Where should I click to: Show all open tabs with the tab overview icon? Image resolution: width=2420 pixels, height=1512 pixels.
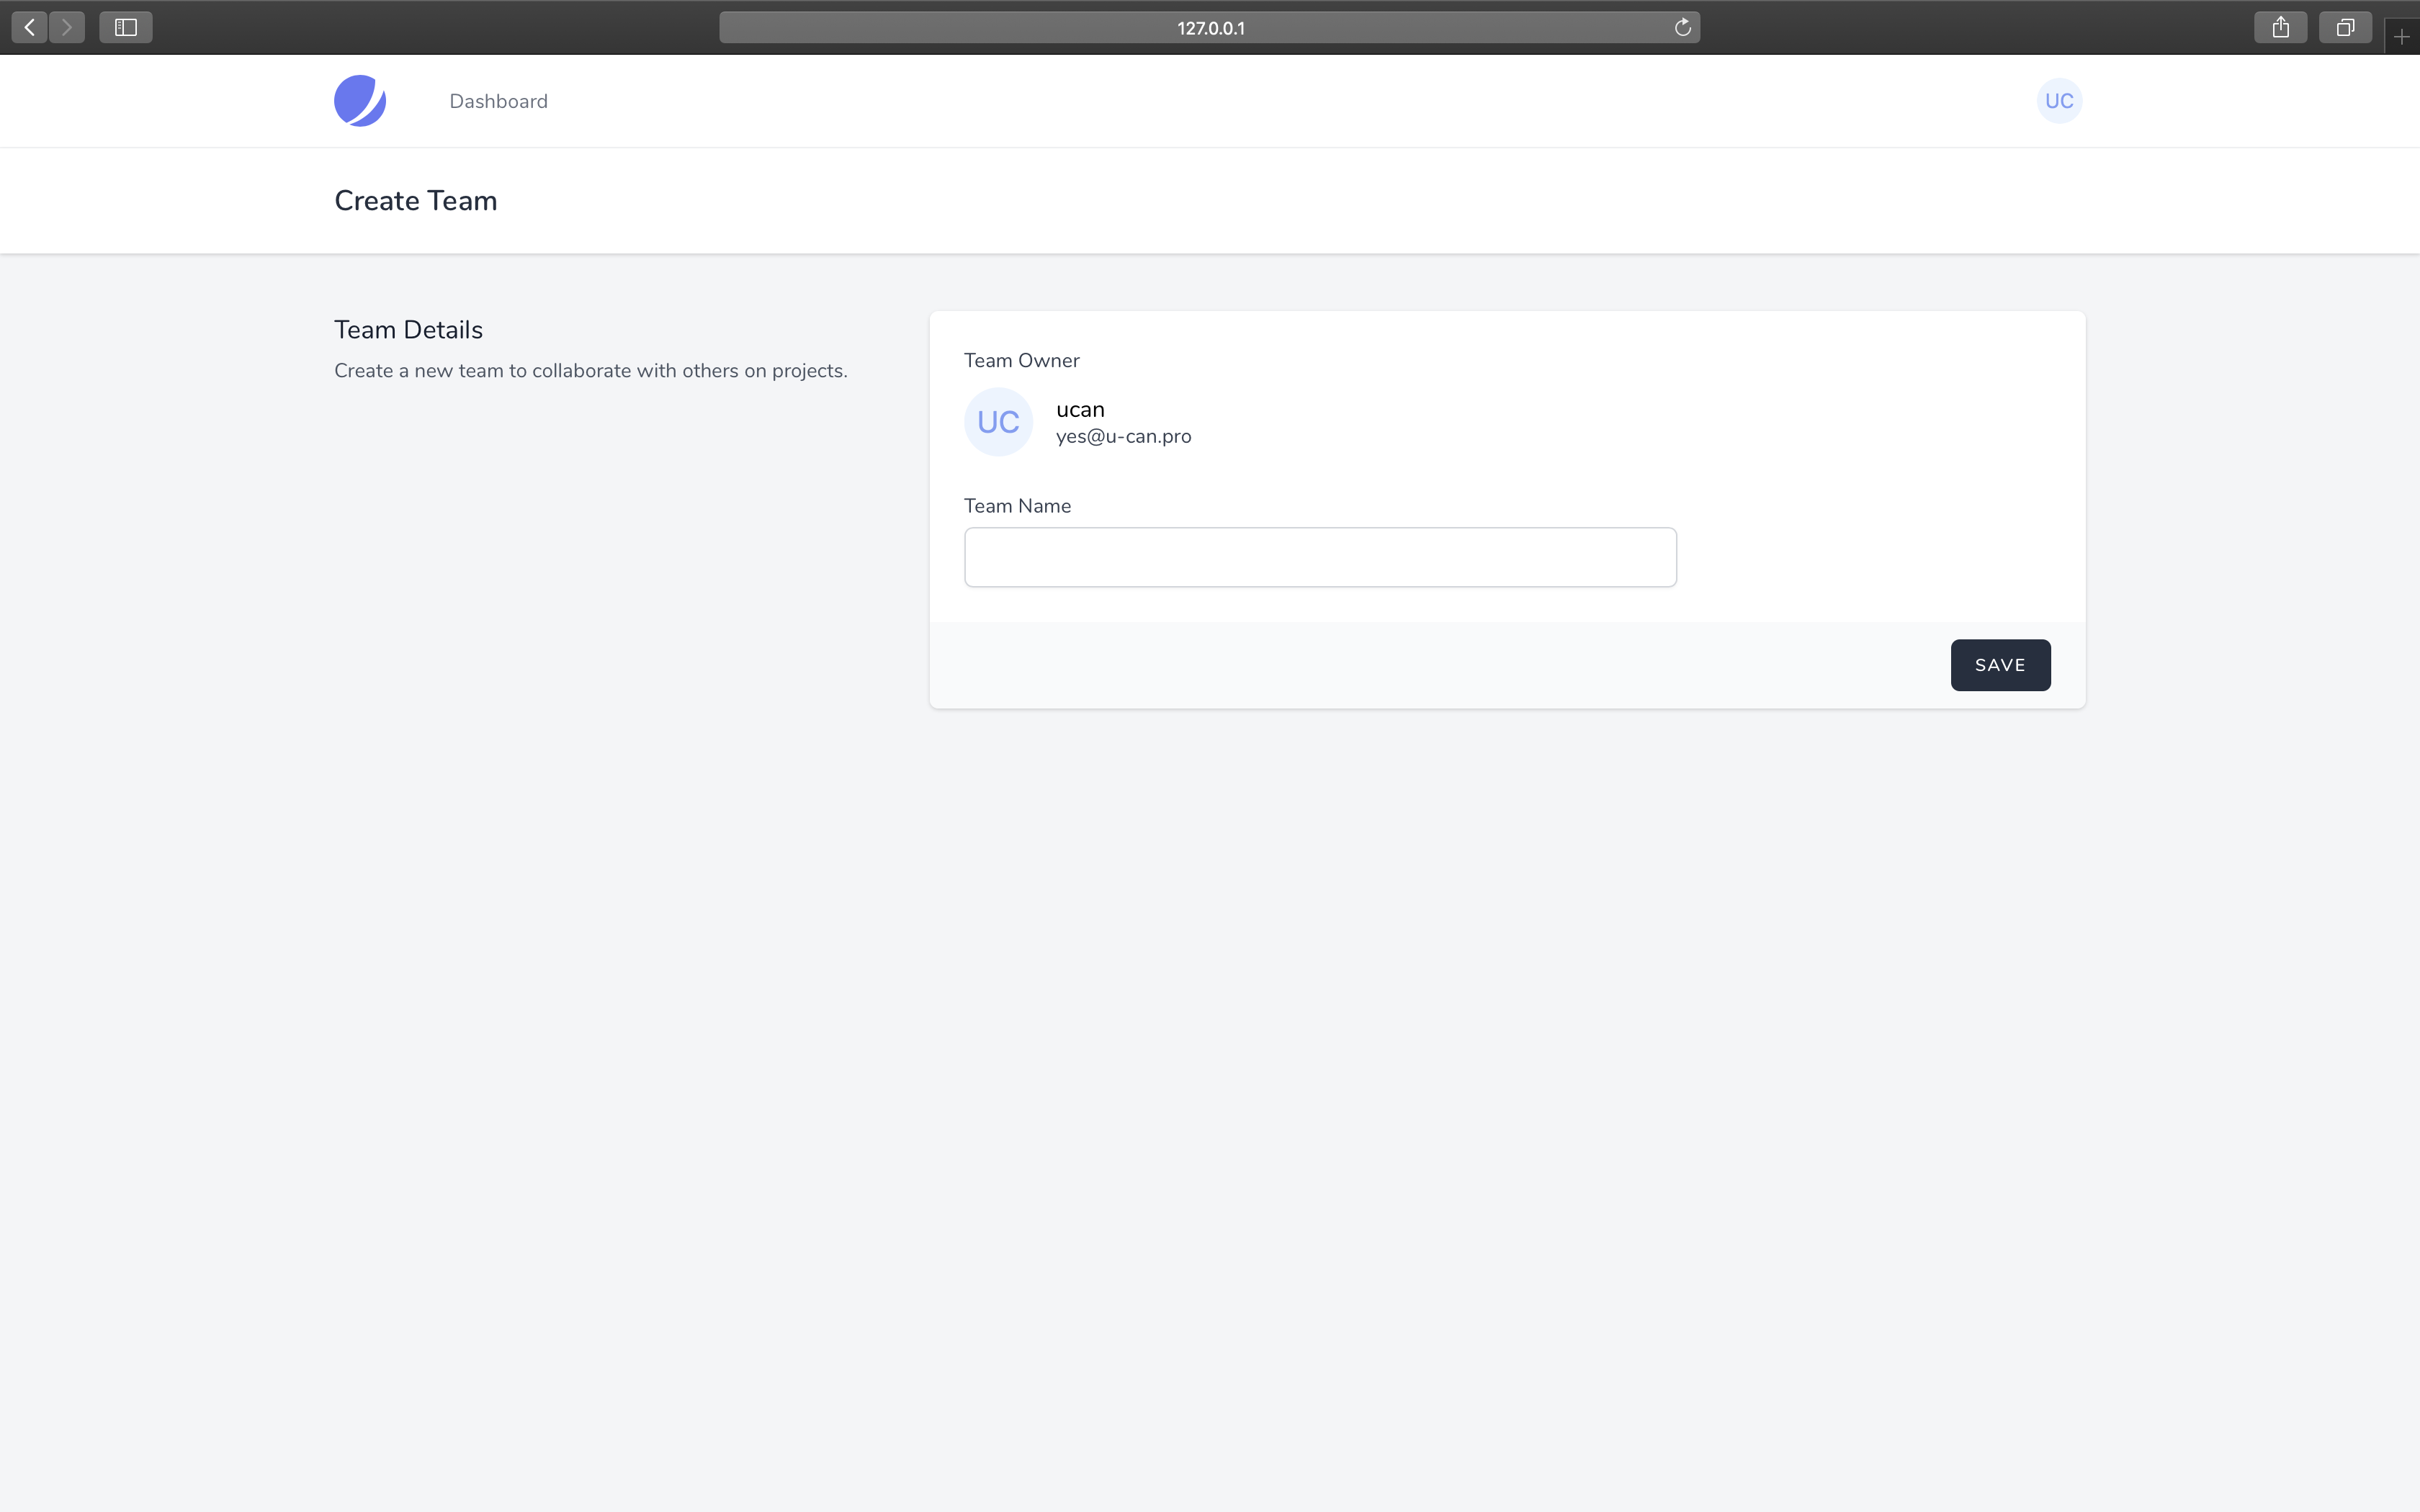[x=2344, y=27]
